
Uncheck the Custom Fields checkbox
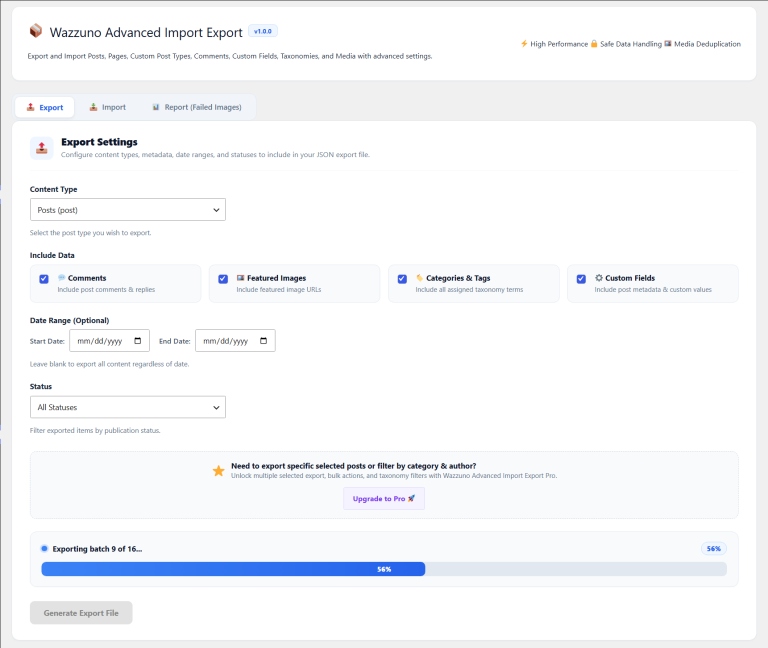pos(581,279)
